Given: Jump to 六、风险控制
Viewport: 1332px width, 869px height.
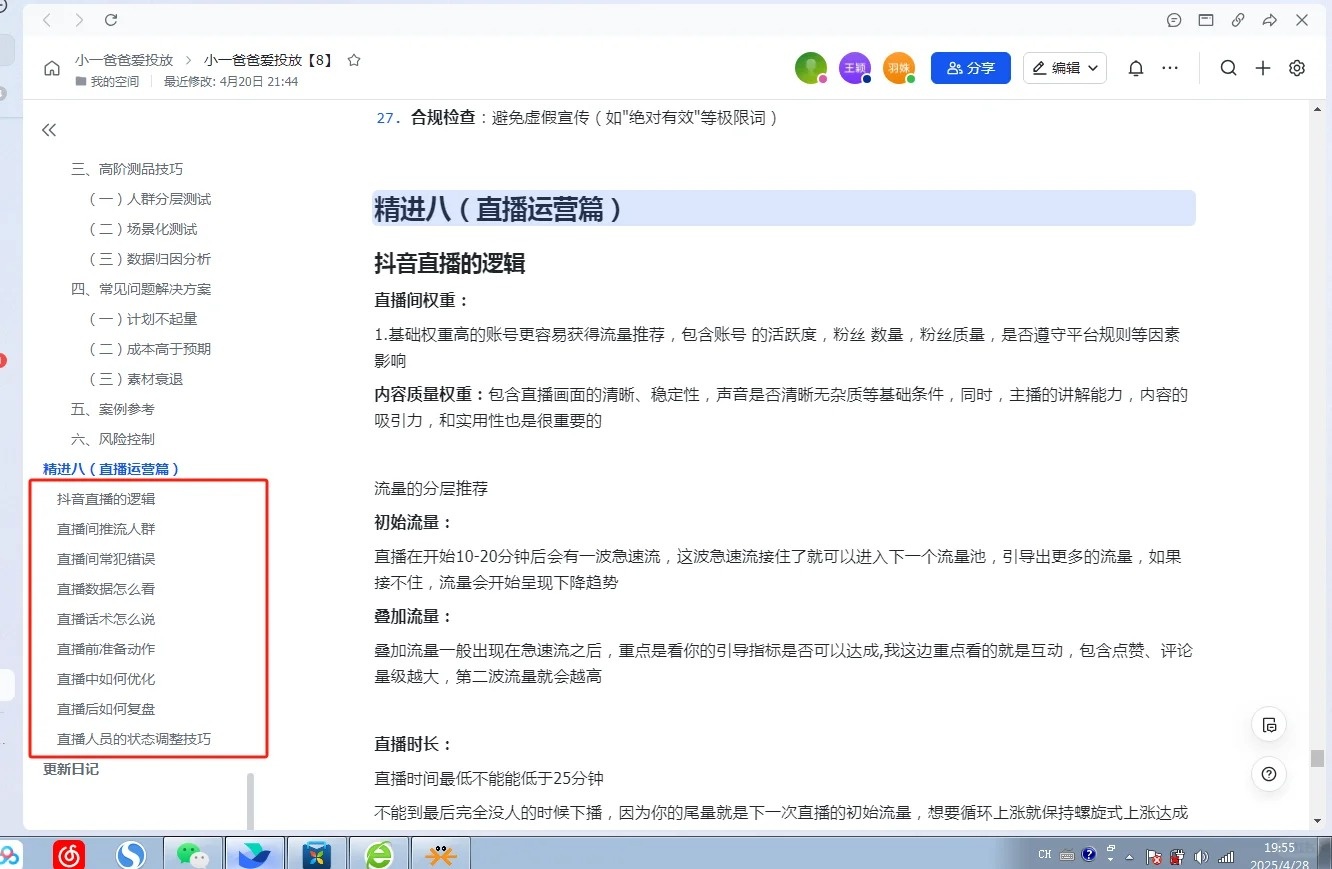Looking at the screenshot, I should [x=113, y=439].
